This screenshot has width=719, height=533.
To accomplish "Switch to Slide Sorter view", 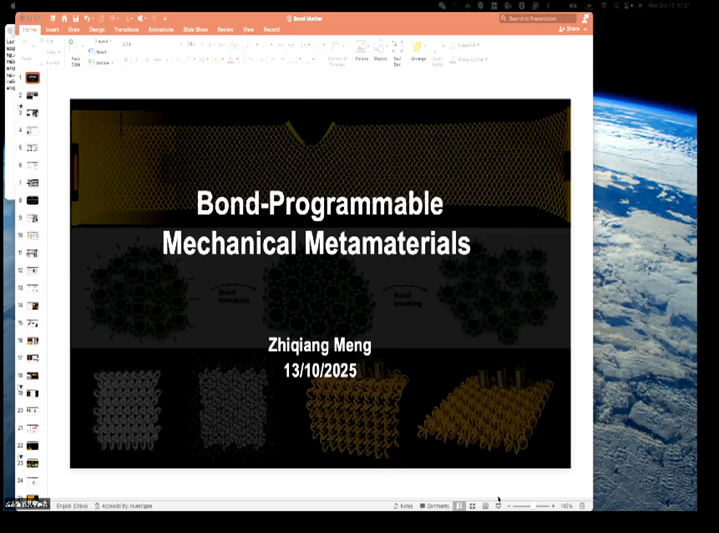I will pyautogui.click(x=472, y=506).
